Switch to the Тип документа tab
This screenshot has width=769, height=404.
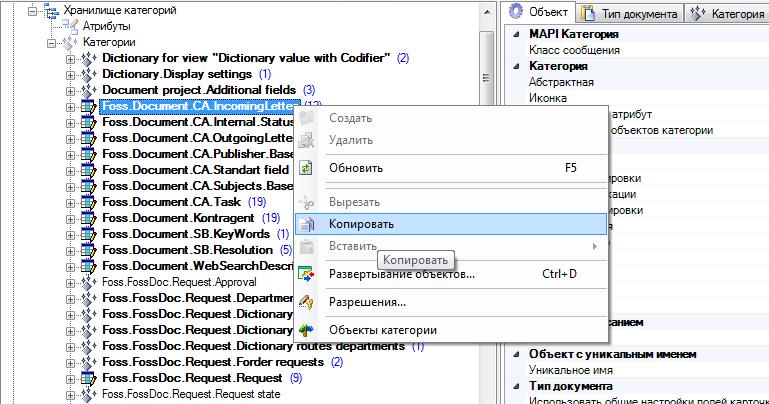640,13
